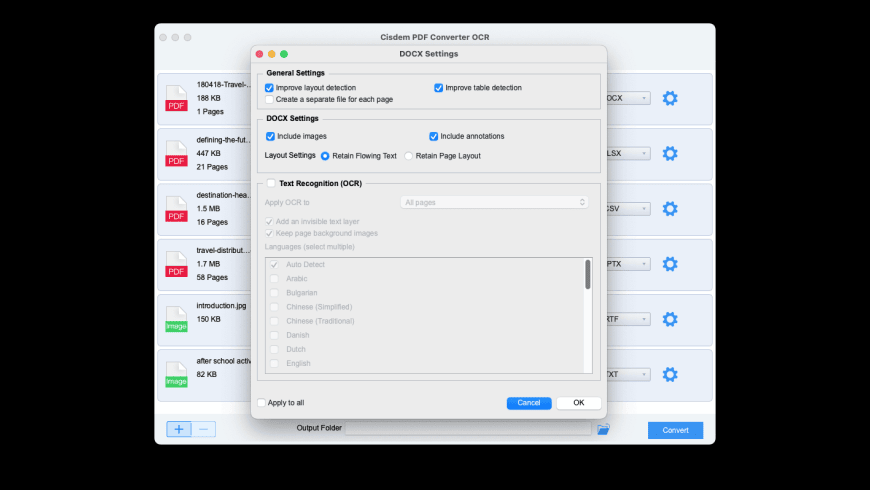The image size is (870, 490).
Task: Click the Convert button
Action: click(675, 430)
